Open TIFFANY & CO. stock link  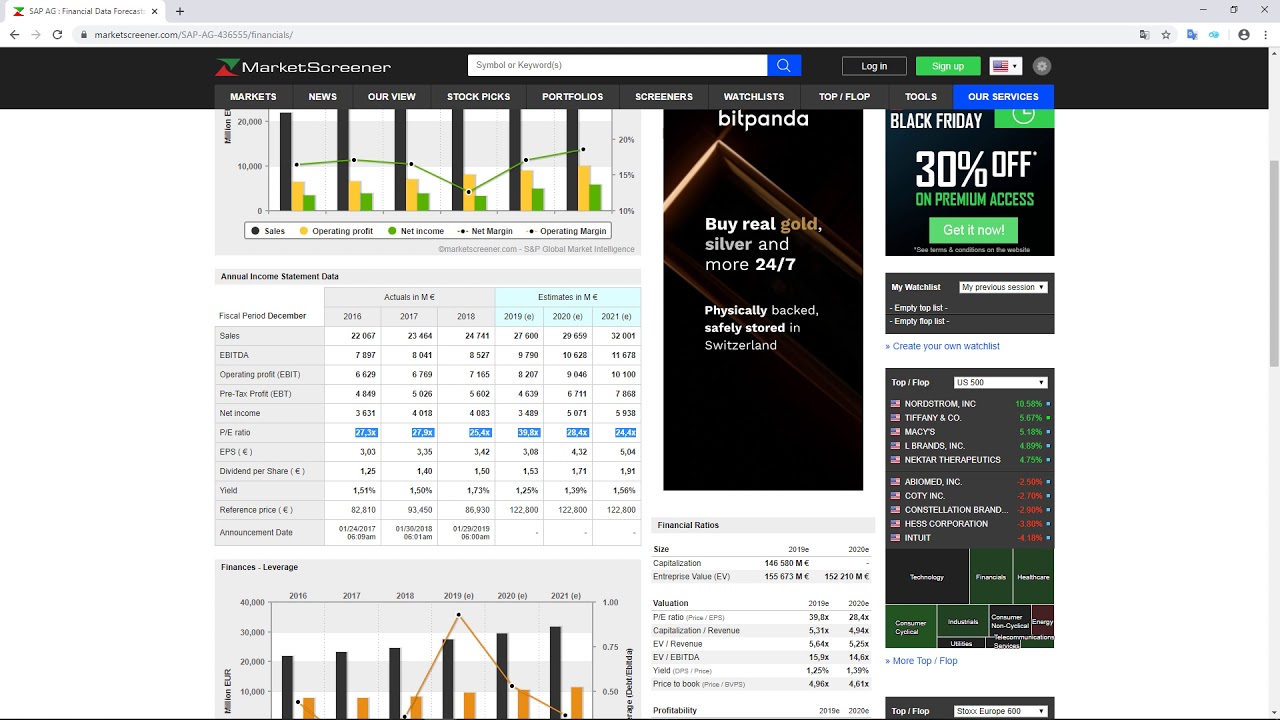(933, 418)
